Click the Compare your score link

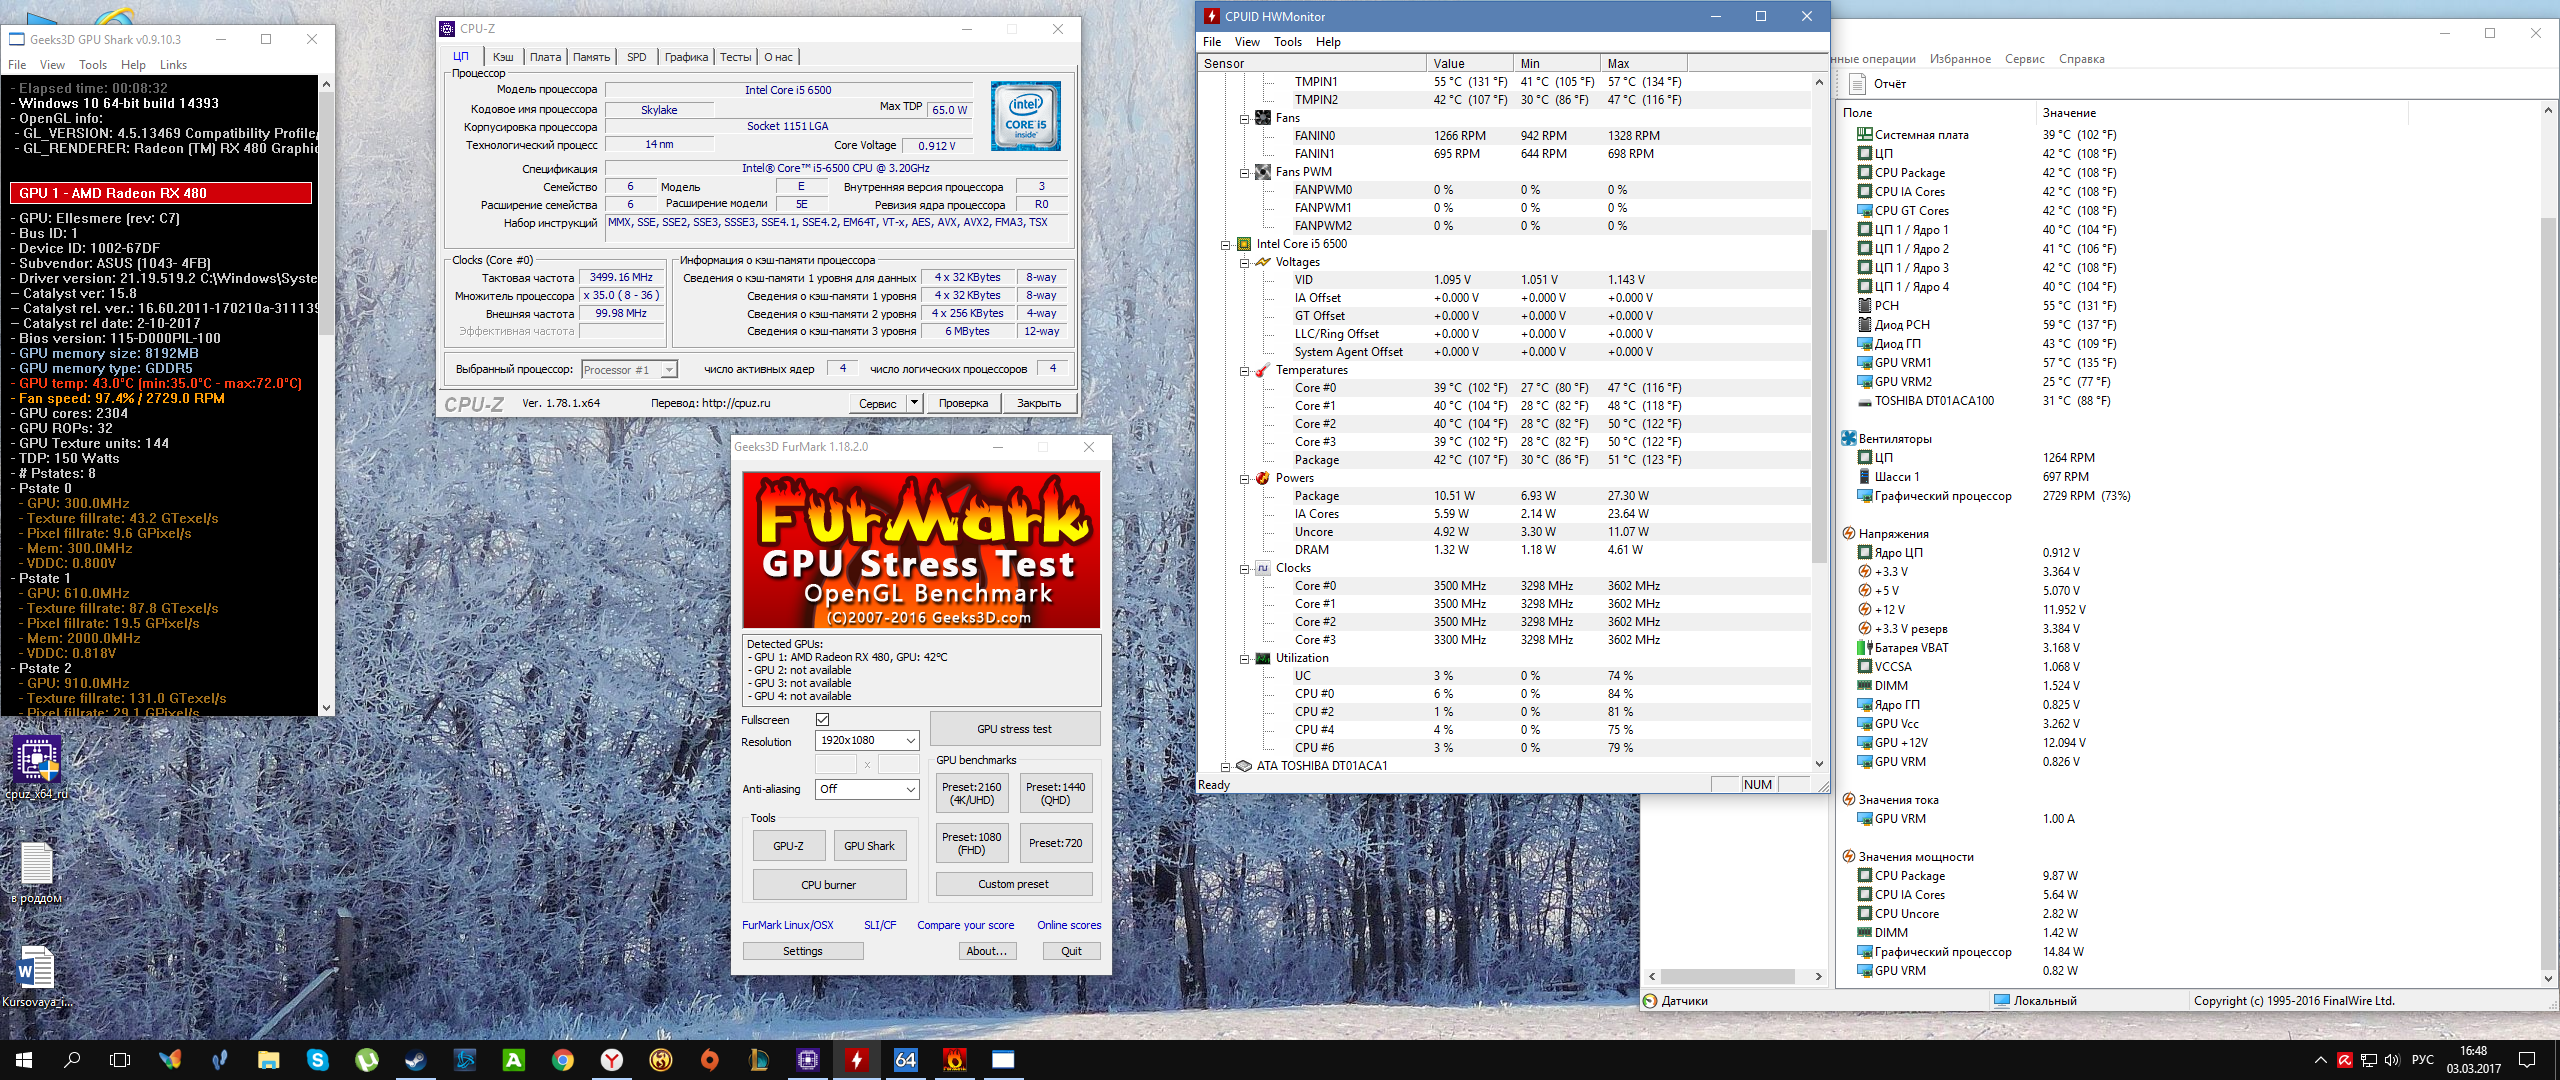click(x=965, y=925)
